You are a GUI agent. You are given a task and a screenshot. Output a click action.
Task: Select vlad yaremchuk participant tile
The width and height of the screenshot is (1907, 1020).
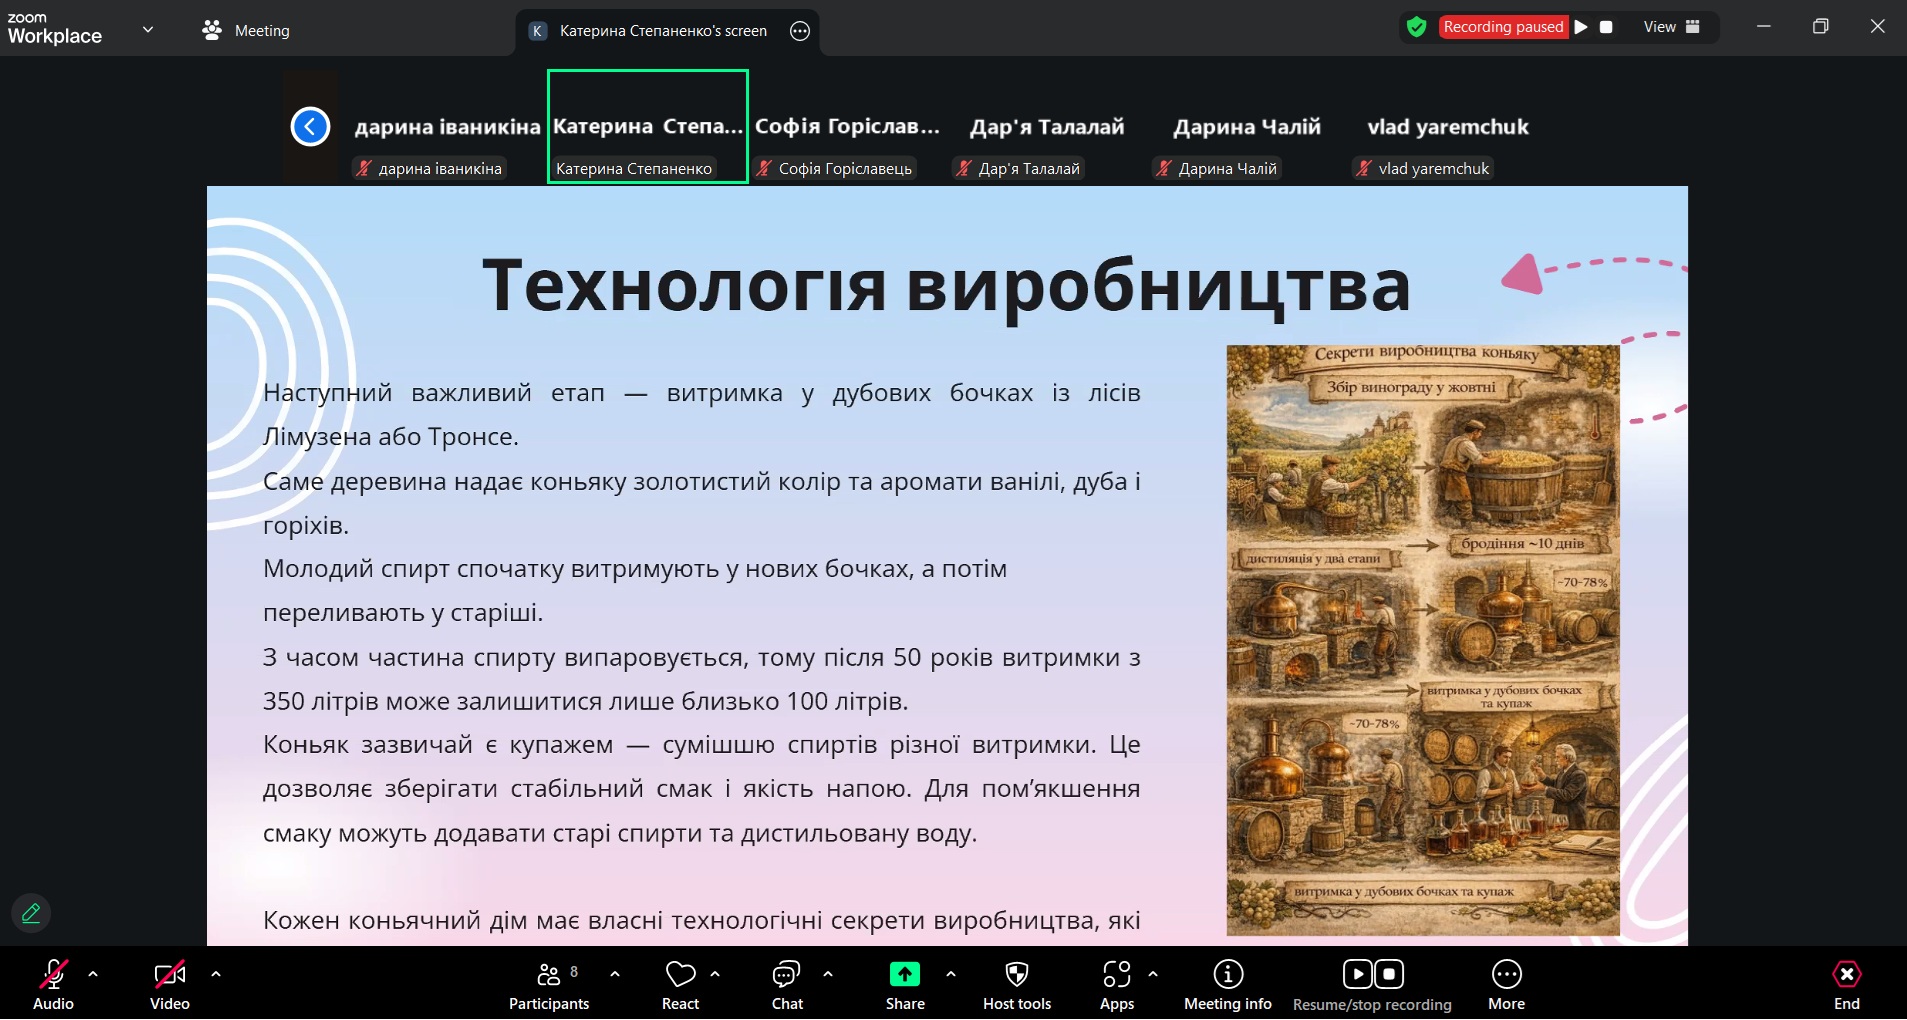1447,127
